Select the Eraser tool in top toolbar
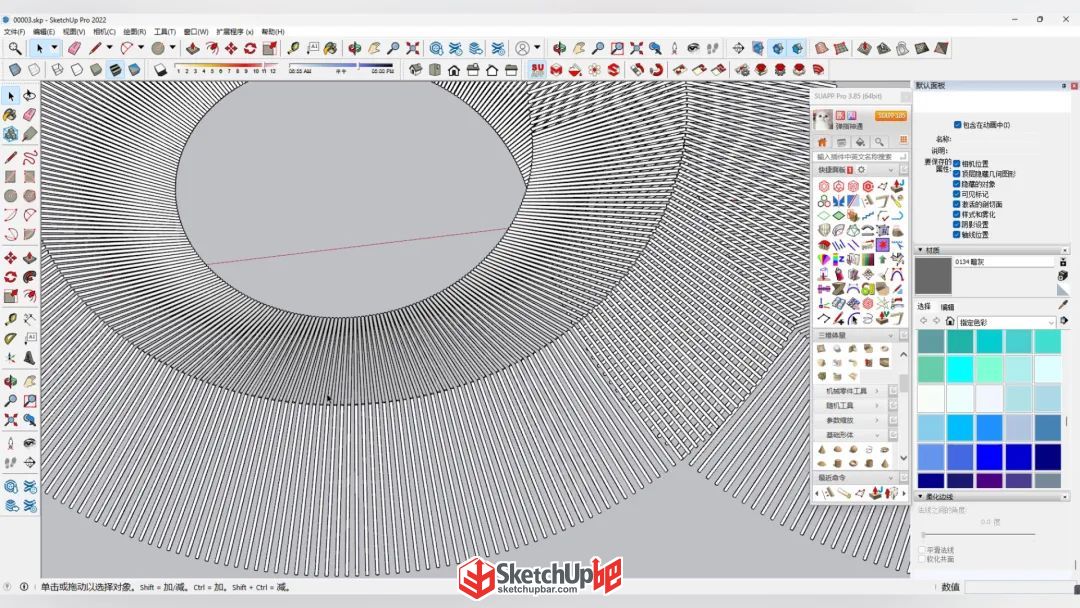This screenshot has height=608, width=1080. [74, 48]
